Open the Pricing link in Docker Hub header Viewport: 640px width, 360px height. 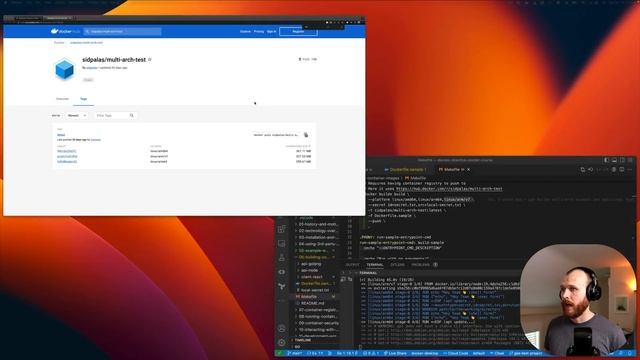pyautogui.click(x=259, y=31)
